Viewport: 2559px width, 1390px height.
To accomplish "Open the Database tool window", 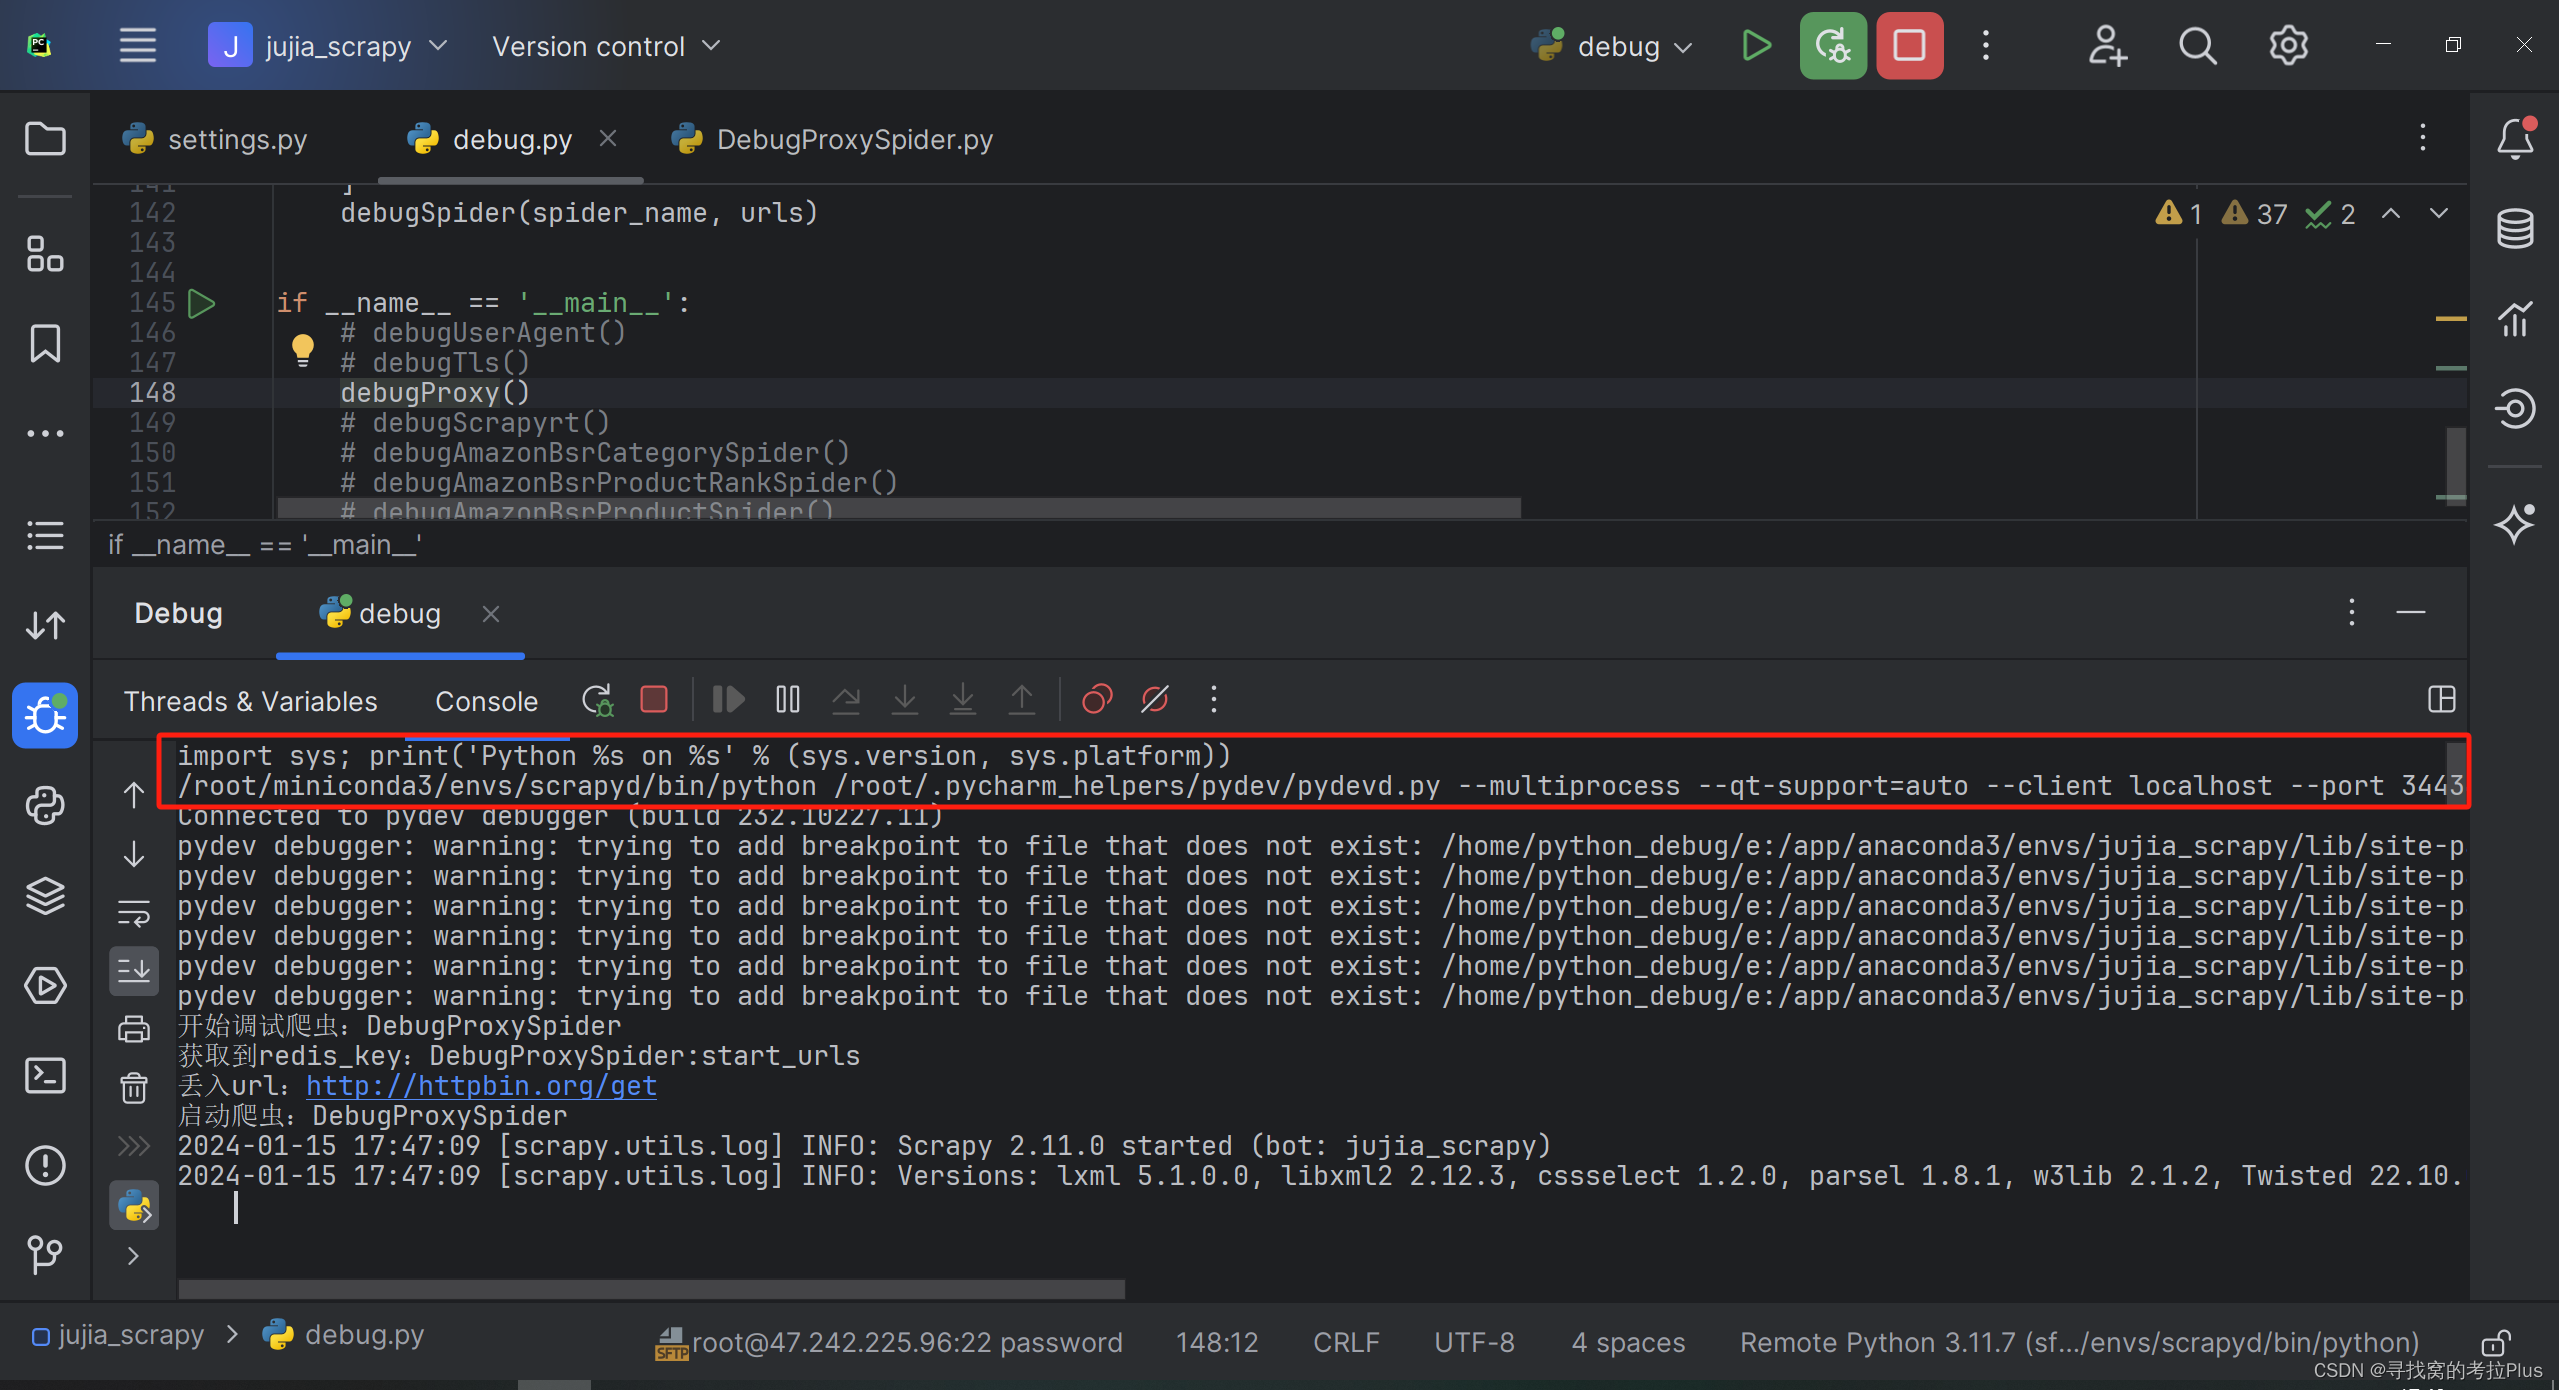I will point(2515,228).
